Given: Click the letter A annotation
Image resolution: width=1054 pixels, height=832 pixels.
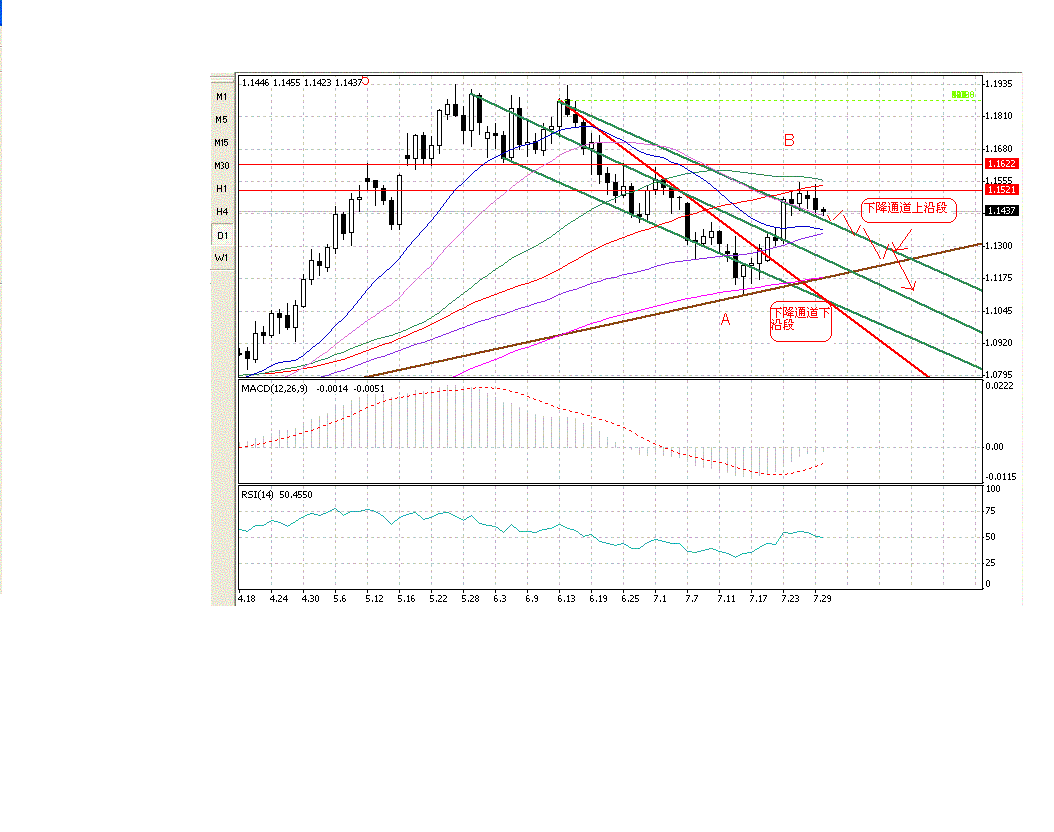Looking at the screenshot, I should [725, 320].
